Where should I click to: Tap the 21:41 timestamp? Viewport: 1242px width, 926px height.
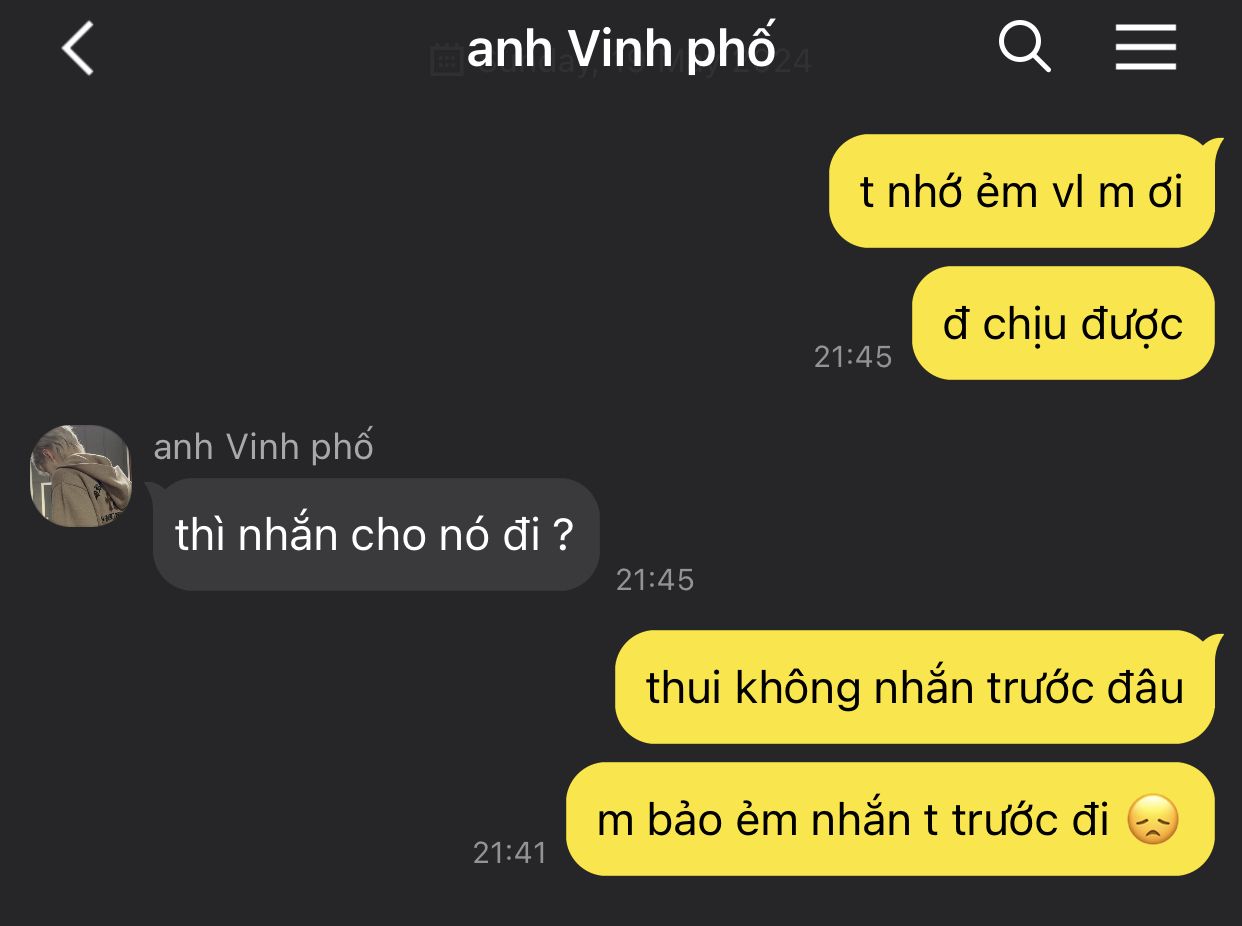[510, 853]
